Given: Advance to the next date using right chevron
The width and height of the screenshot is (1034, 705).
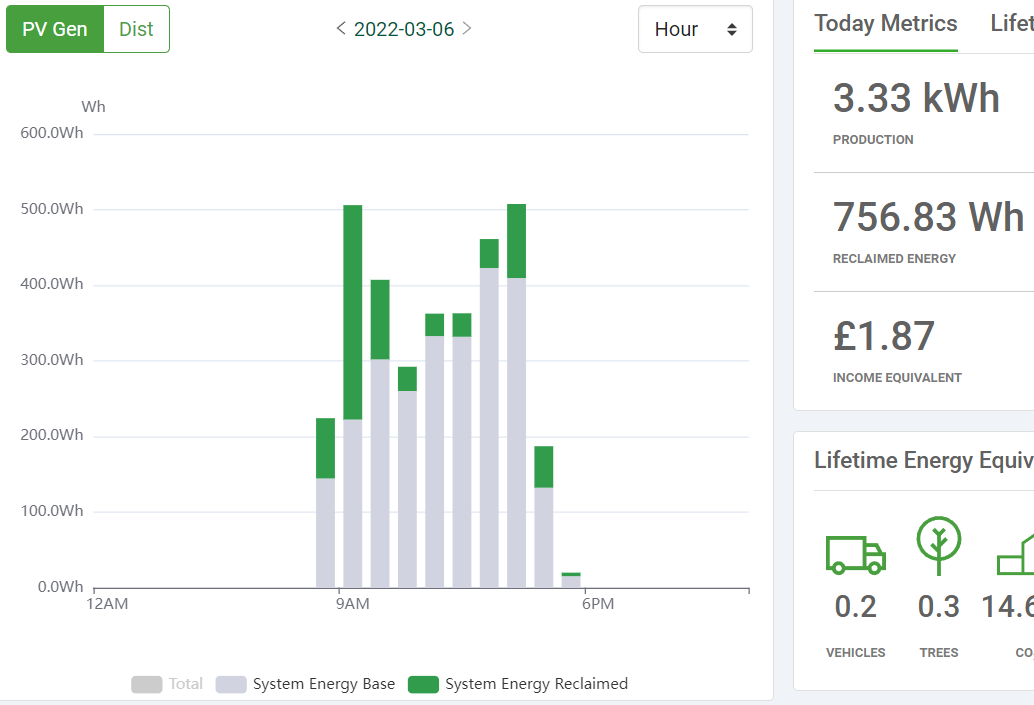Looking at the screenshot, I should pyautogui.click(x=467, y=28).
